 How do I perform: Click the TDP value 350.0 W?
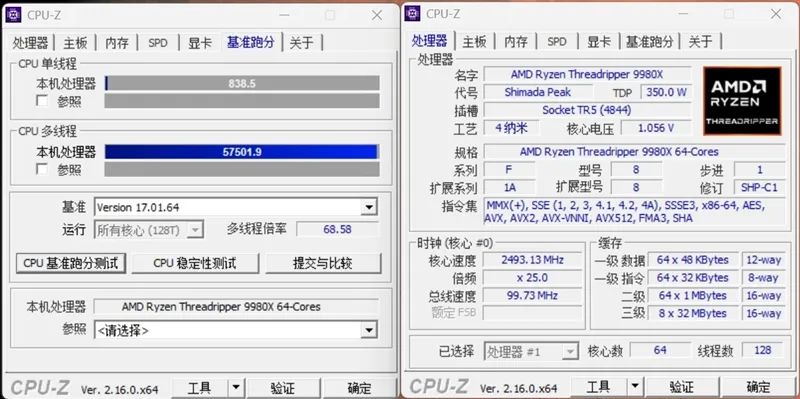pyautogui.click(x=667, y=92)
